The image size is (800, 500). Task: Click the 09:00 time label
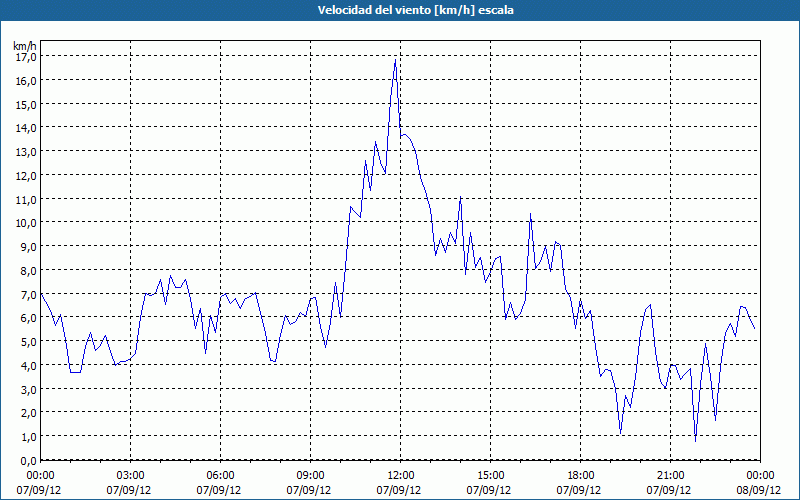tap(310, 476)
